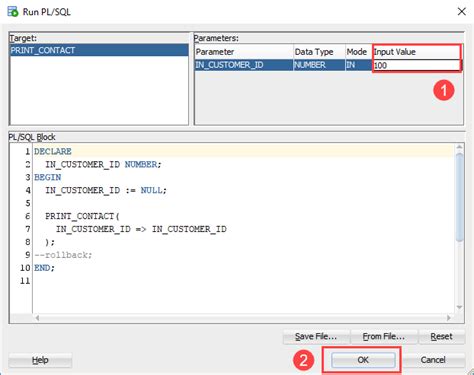Click the vertical scrollbar down arrow
Image resolution: width=474 pixels, height=375 pixels.
point(459,307)
